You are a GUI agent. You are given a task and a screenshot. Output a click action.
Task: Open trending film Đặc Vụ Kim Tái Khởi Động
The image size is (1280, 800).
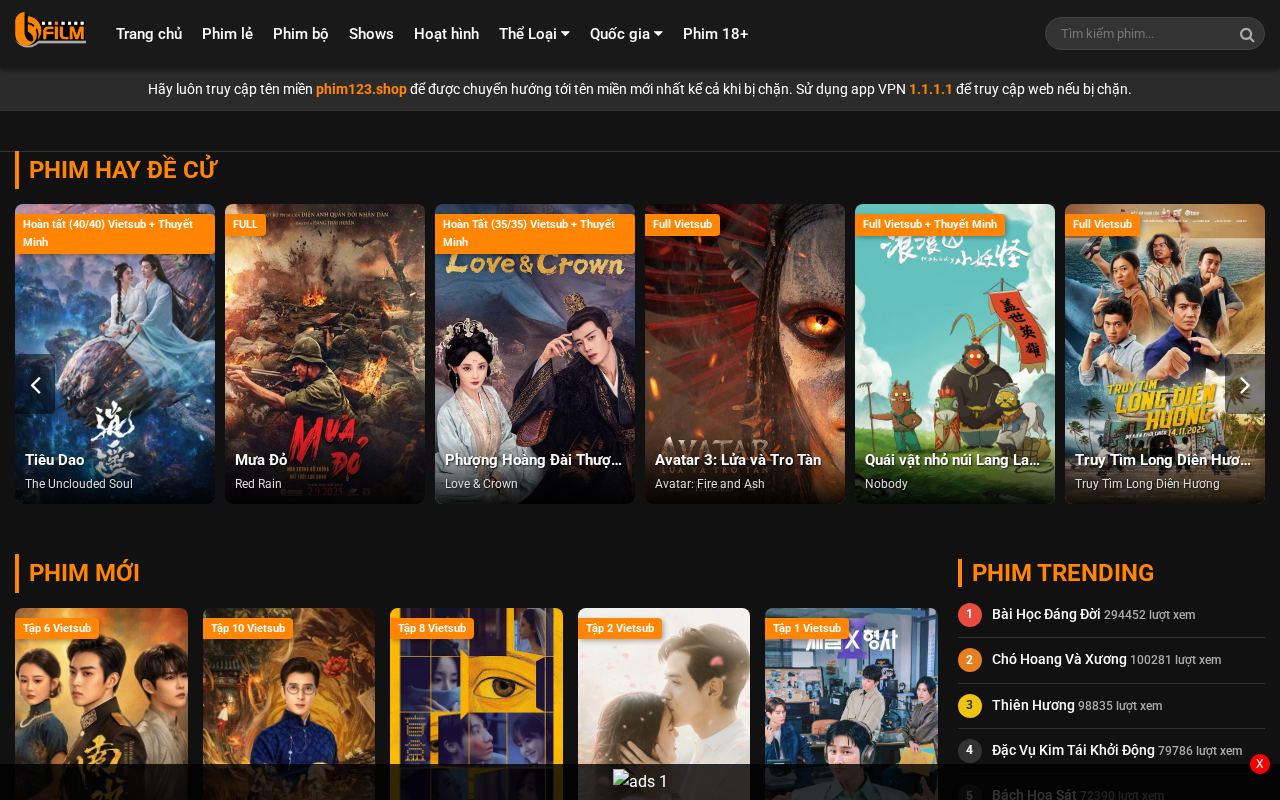pos(1073,750)
